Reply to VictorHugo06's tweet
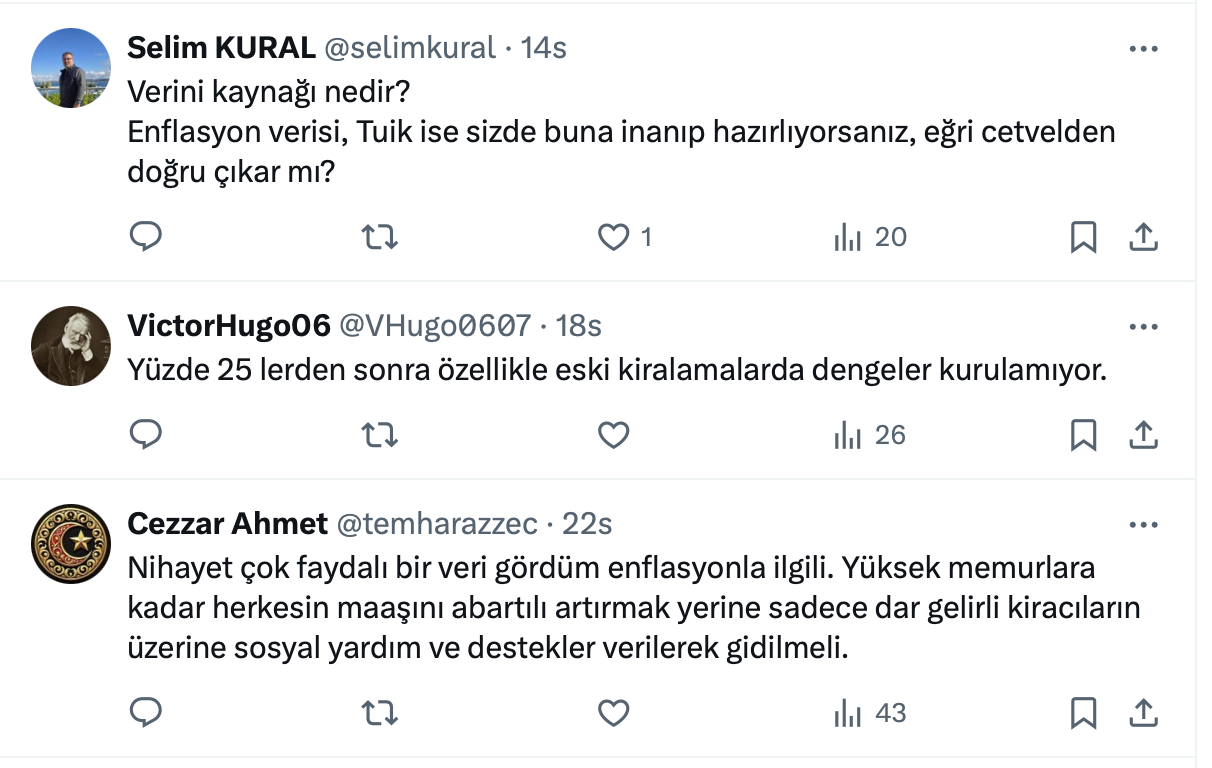 coord(147,435)
